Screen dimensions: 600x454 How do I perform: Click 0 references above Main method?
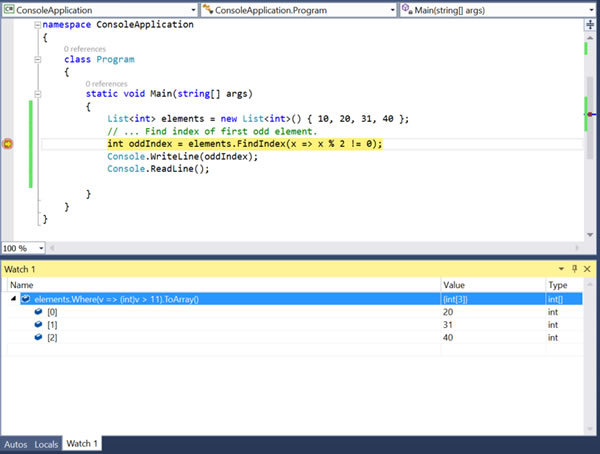point(106,84)
